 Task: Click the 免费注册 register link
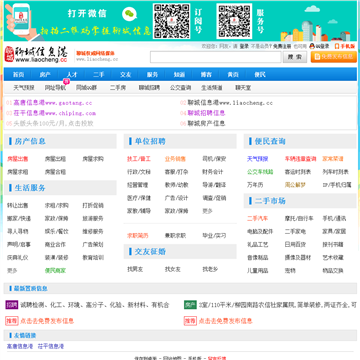pos(282,46)
